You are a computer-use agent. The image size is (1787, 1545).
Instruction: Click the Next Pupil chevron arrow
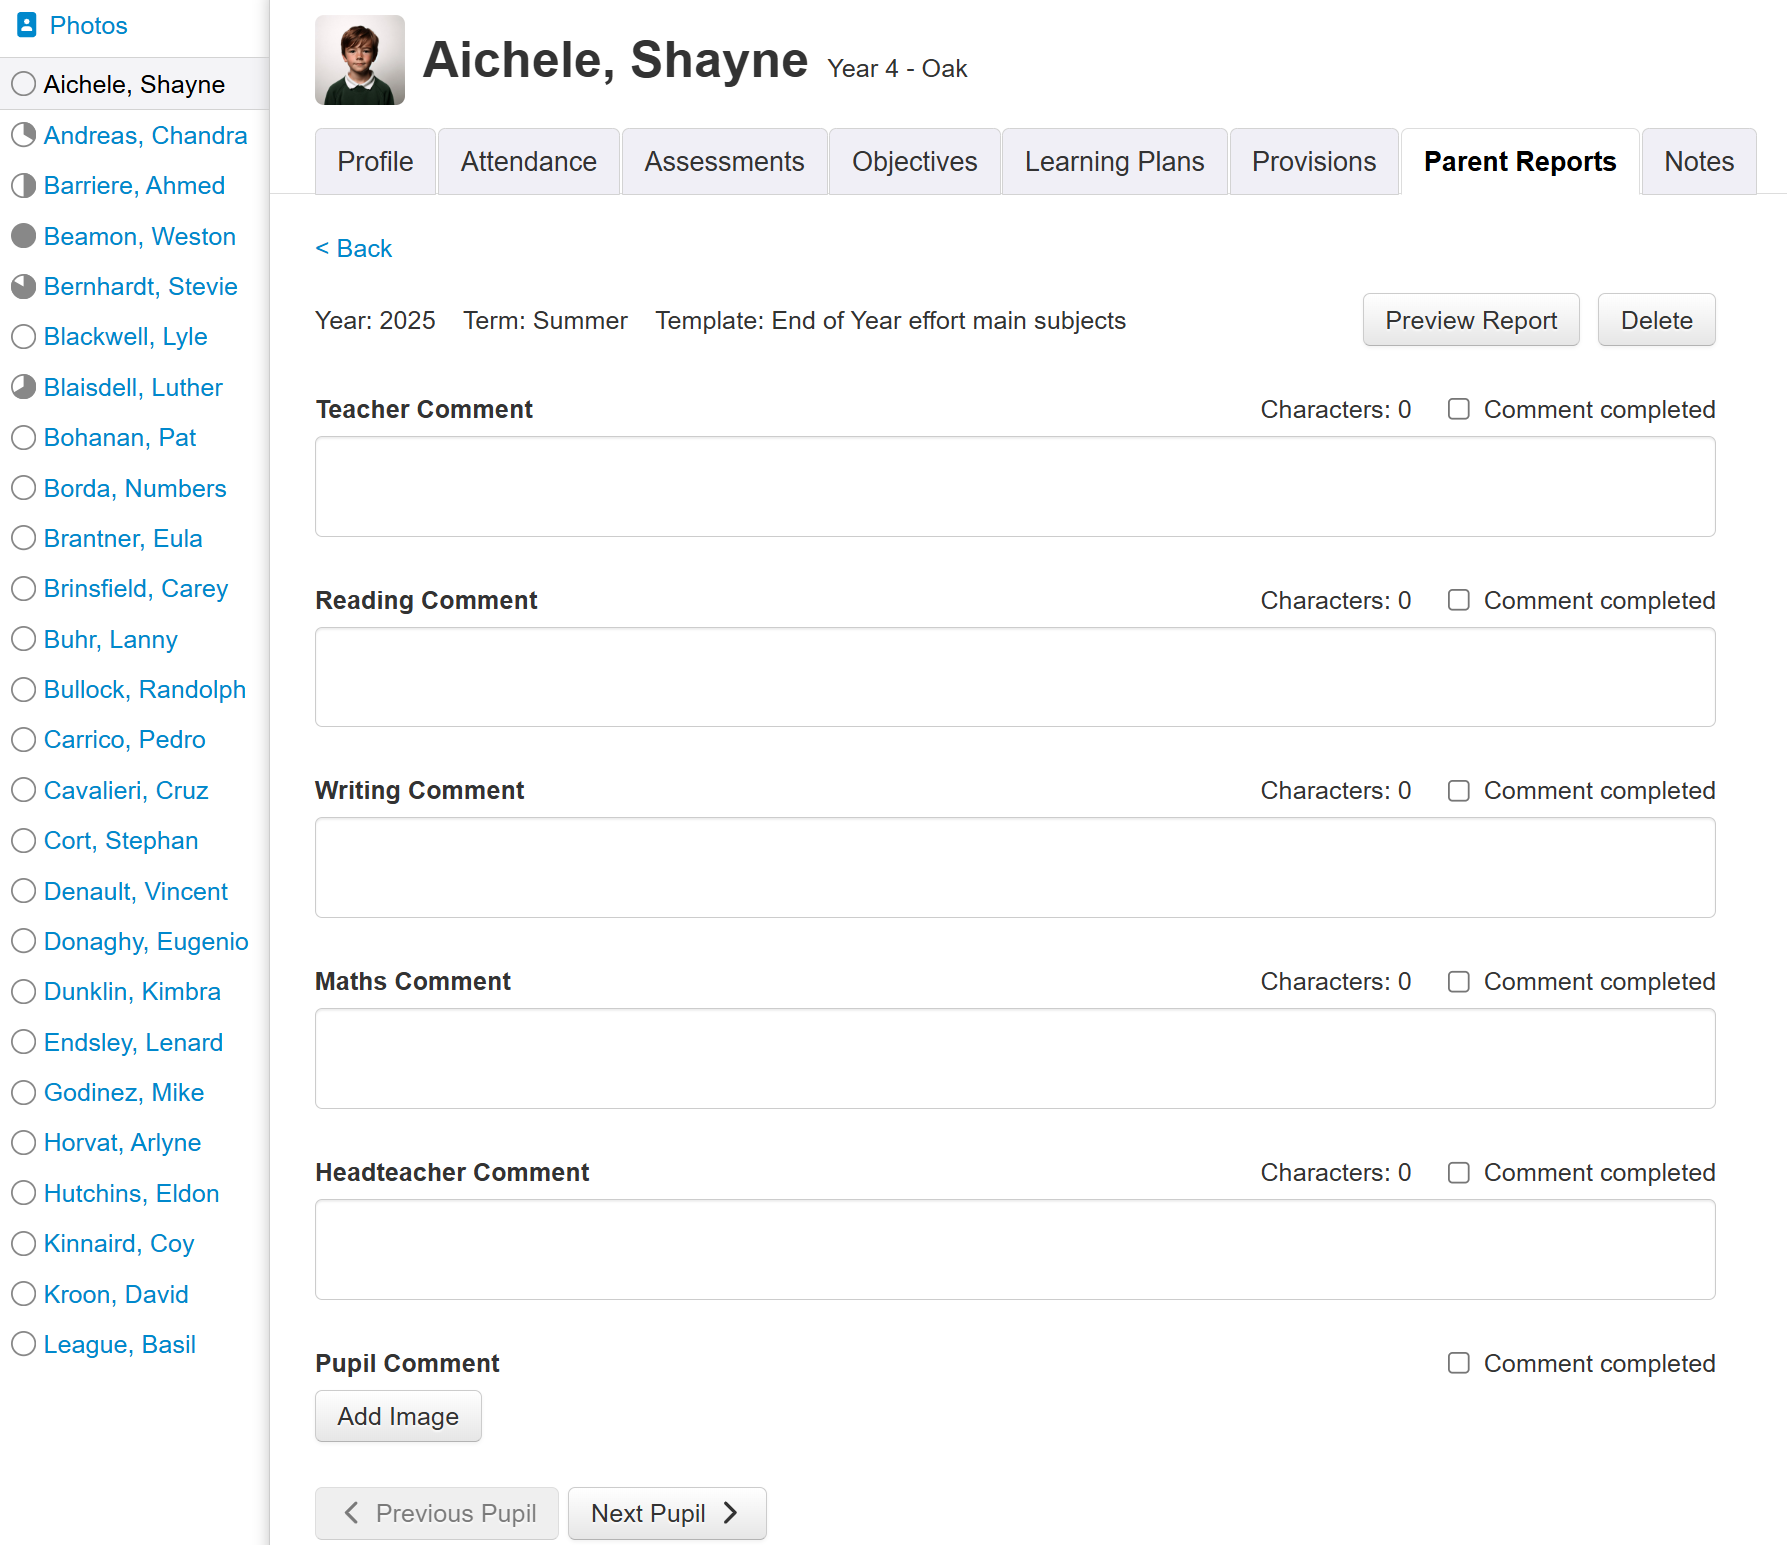point(731,1513)
